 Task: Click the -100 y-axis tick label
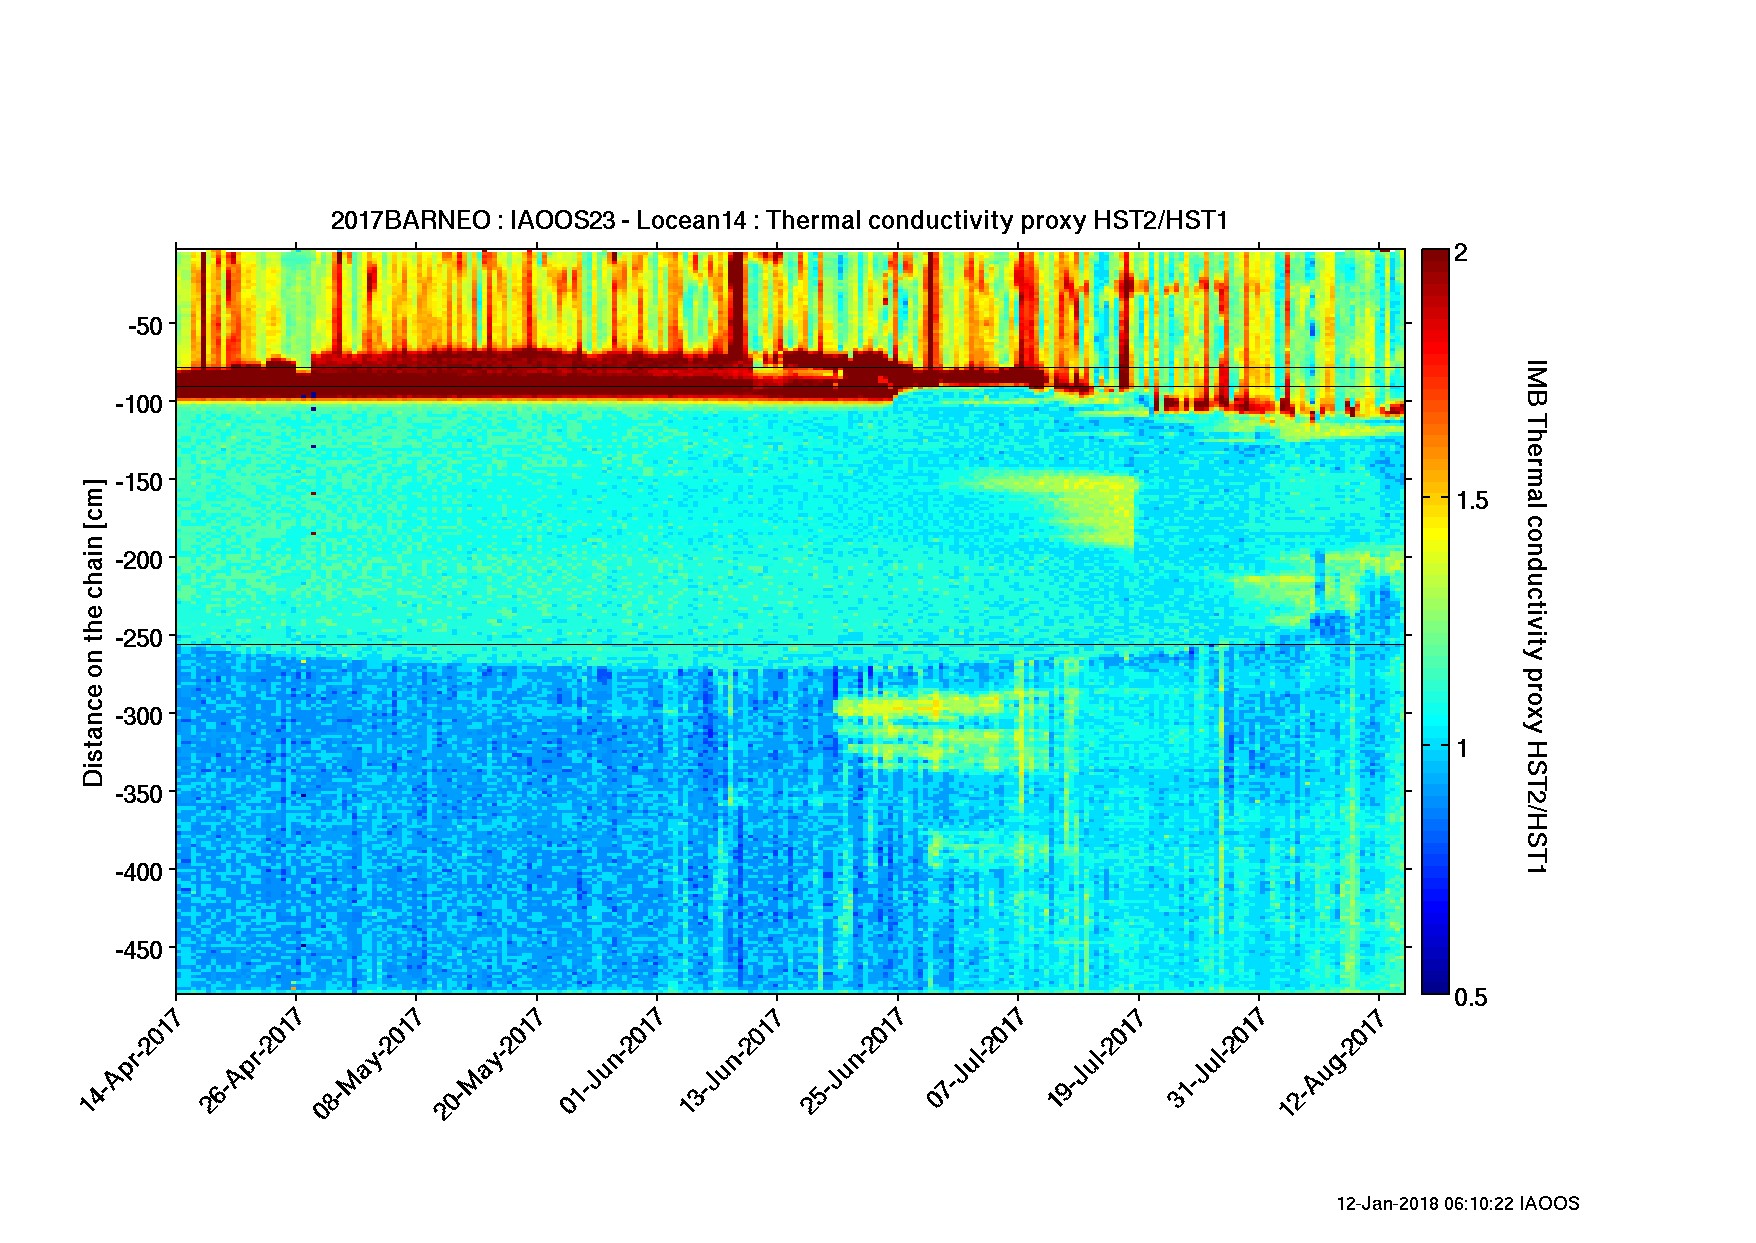pyautogui.click(x=138, y=404)
